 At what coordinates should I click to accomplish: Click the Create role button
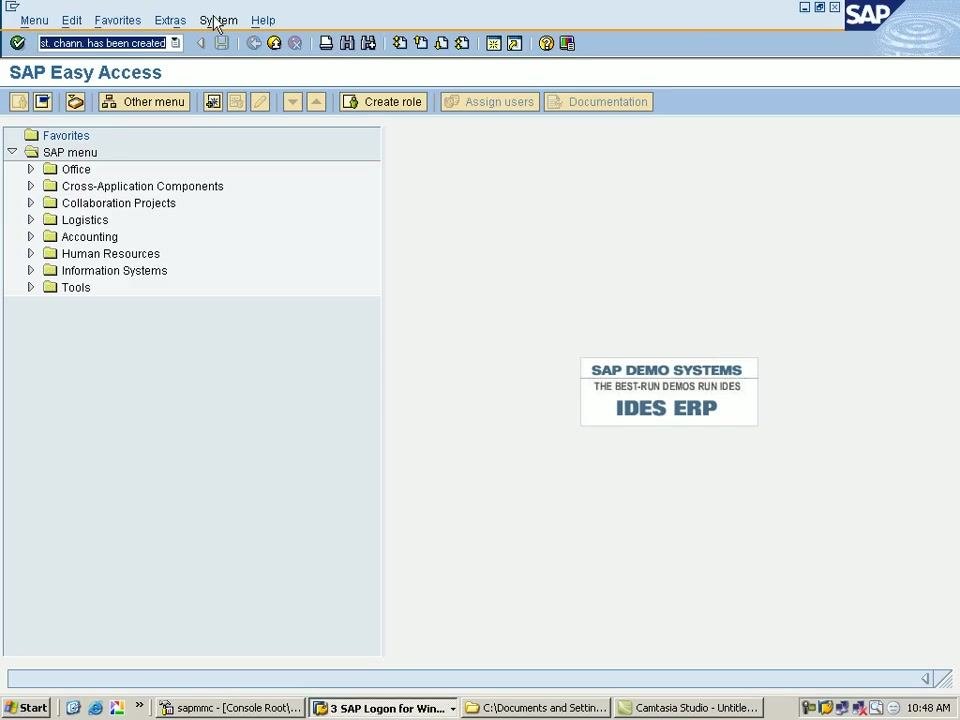tap(383, 102)
